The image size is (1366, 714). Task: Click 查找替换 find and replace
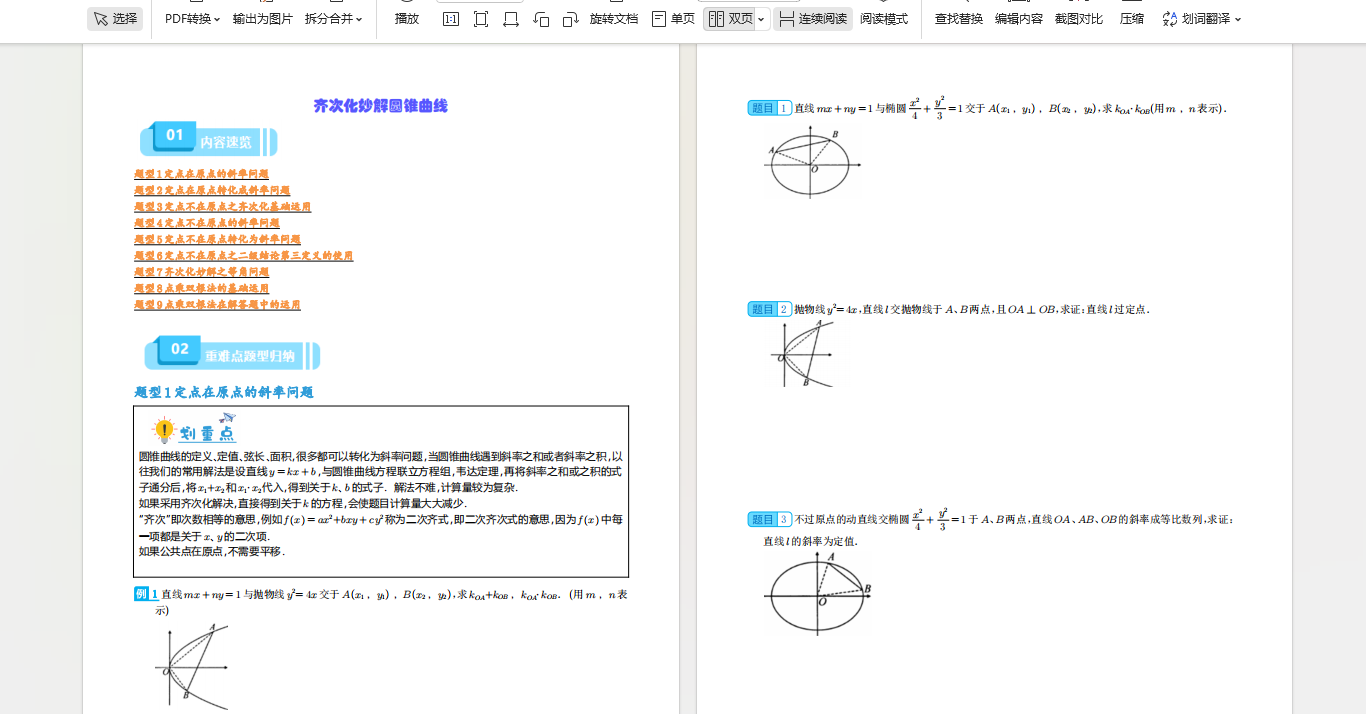(x=959, y=19)
